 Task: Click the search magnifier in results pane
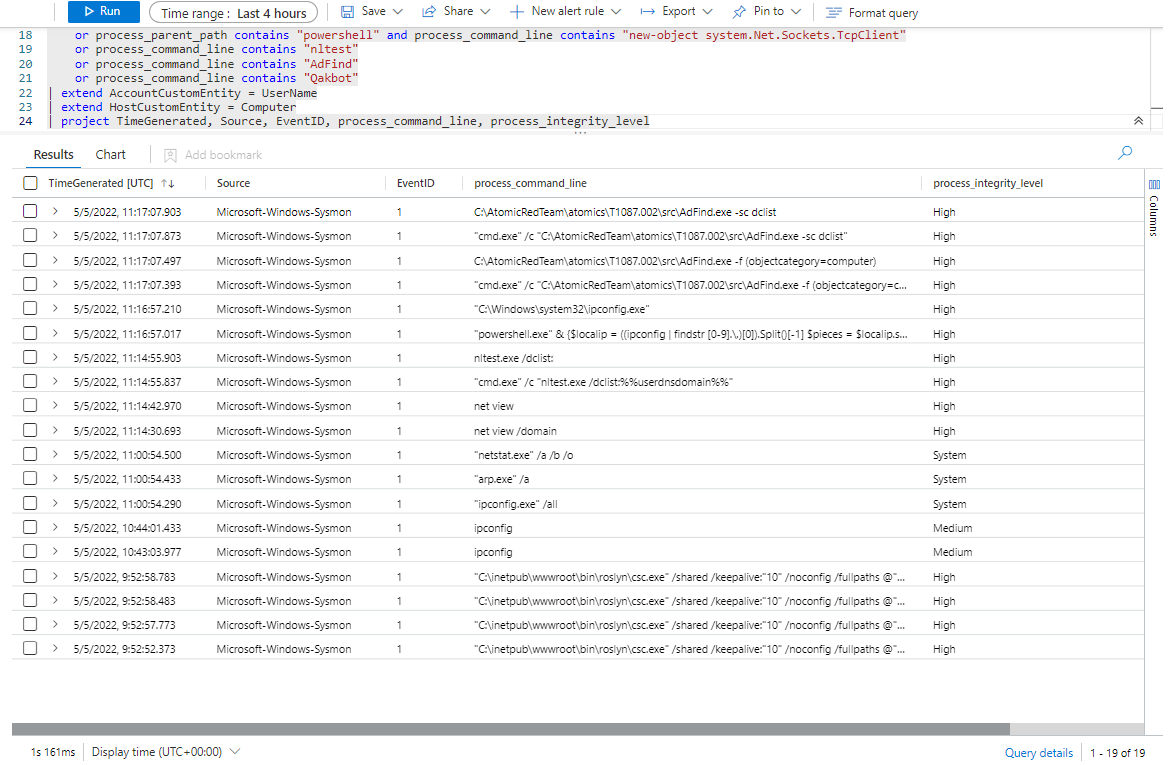[1125, 153]
